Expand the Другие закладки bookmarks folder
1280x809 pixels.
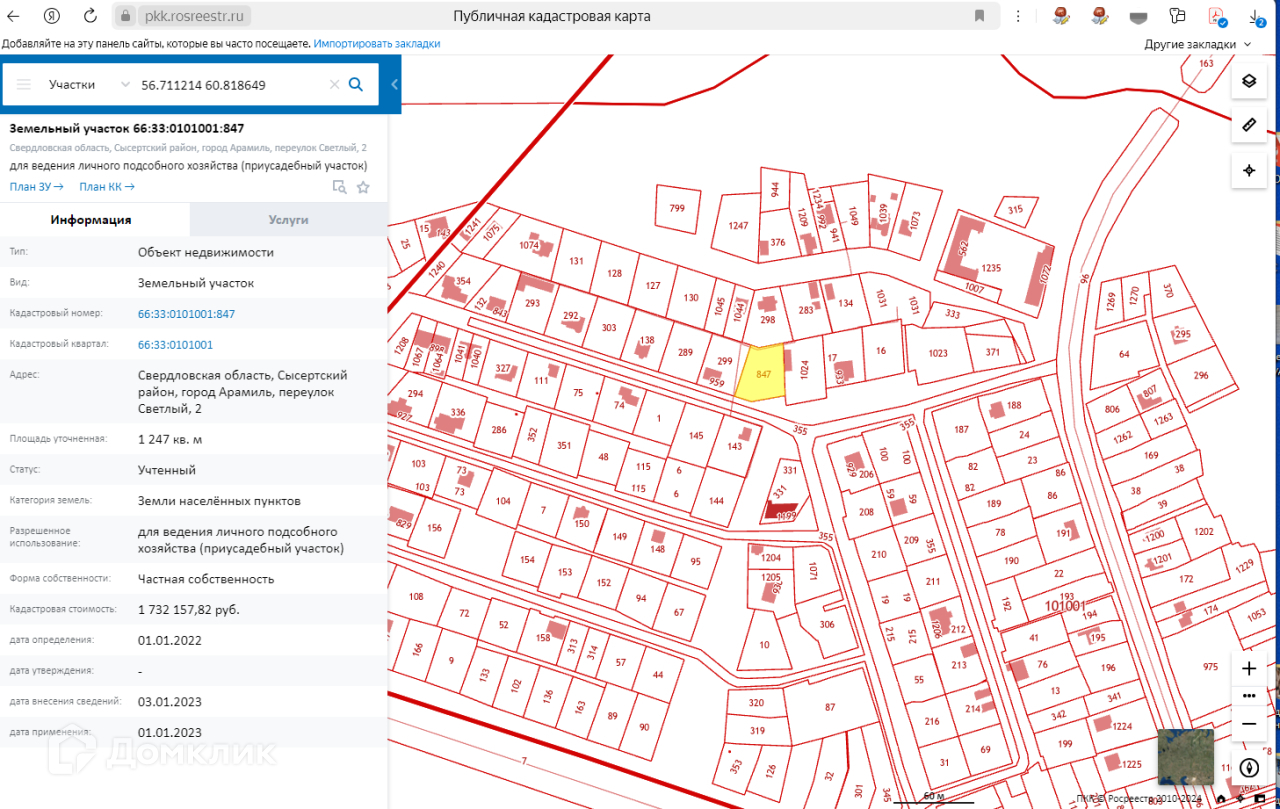(1197, 44)
